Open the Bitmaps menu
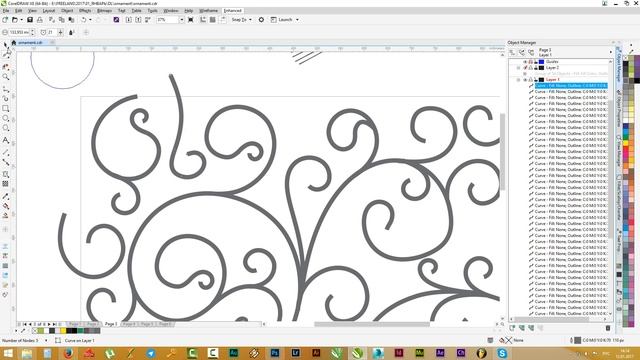This screenshot has width=640, height=360. click(x=104, y=11)
